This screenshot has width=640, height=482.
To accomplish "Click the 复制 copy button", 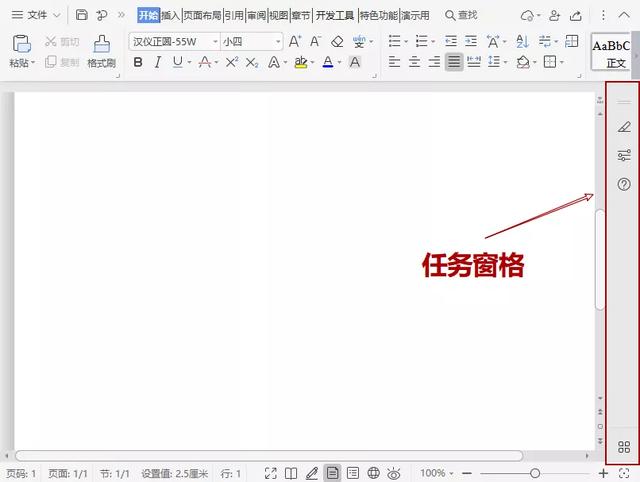I will (x=62, y=62).
